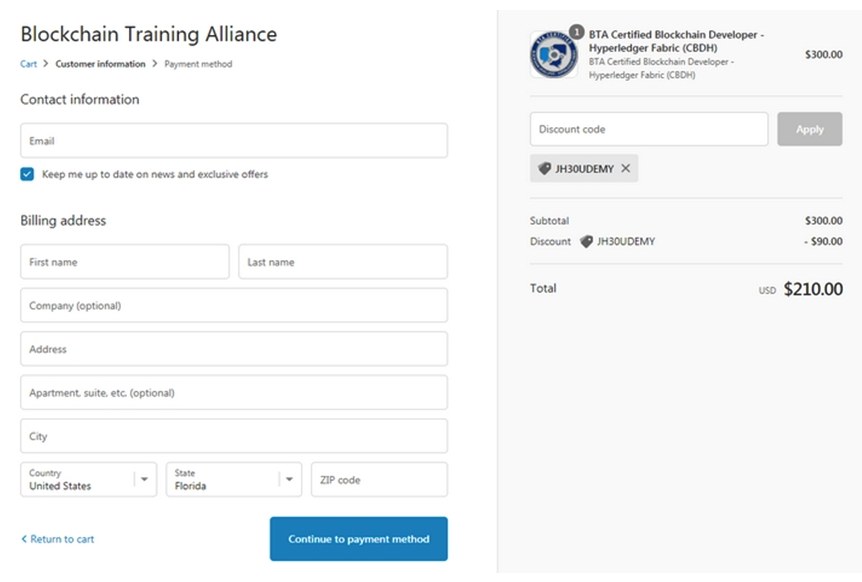The width and height of the screenshot is (862, 582).
Task: Click the $210.00 total amount
Action: [x=813, y=289]
